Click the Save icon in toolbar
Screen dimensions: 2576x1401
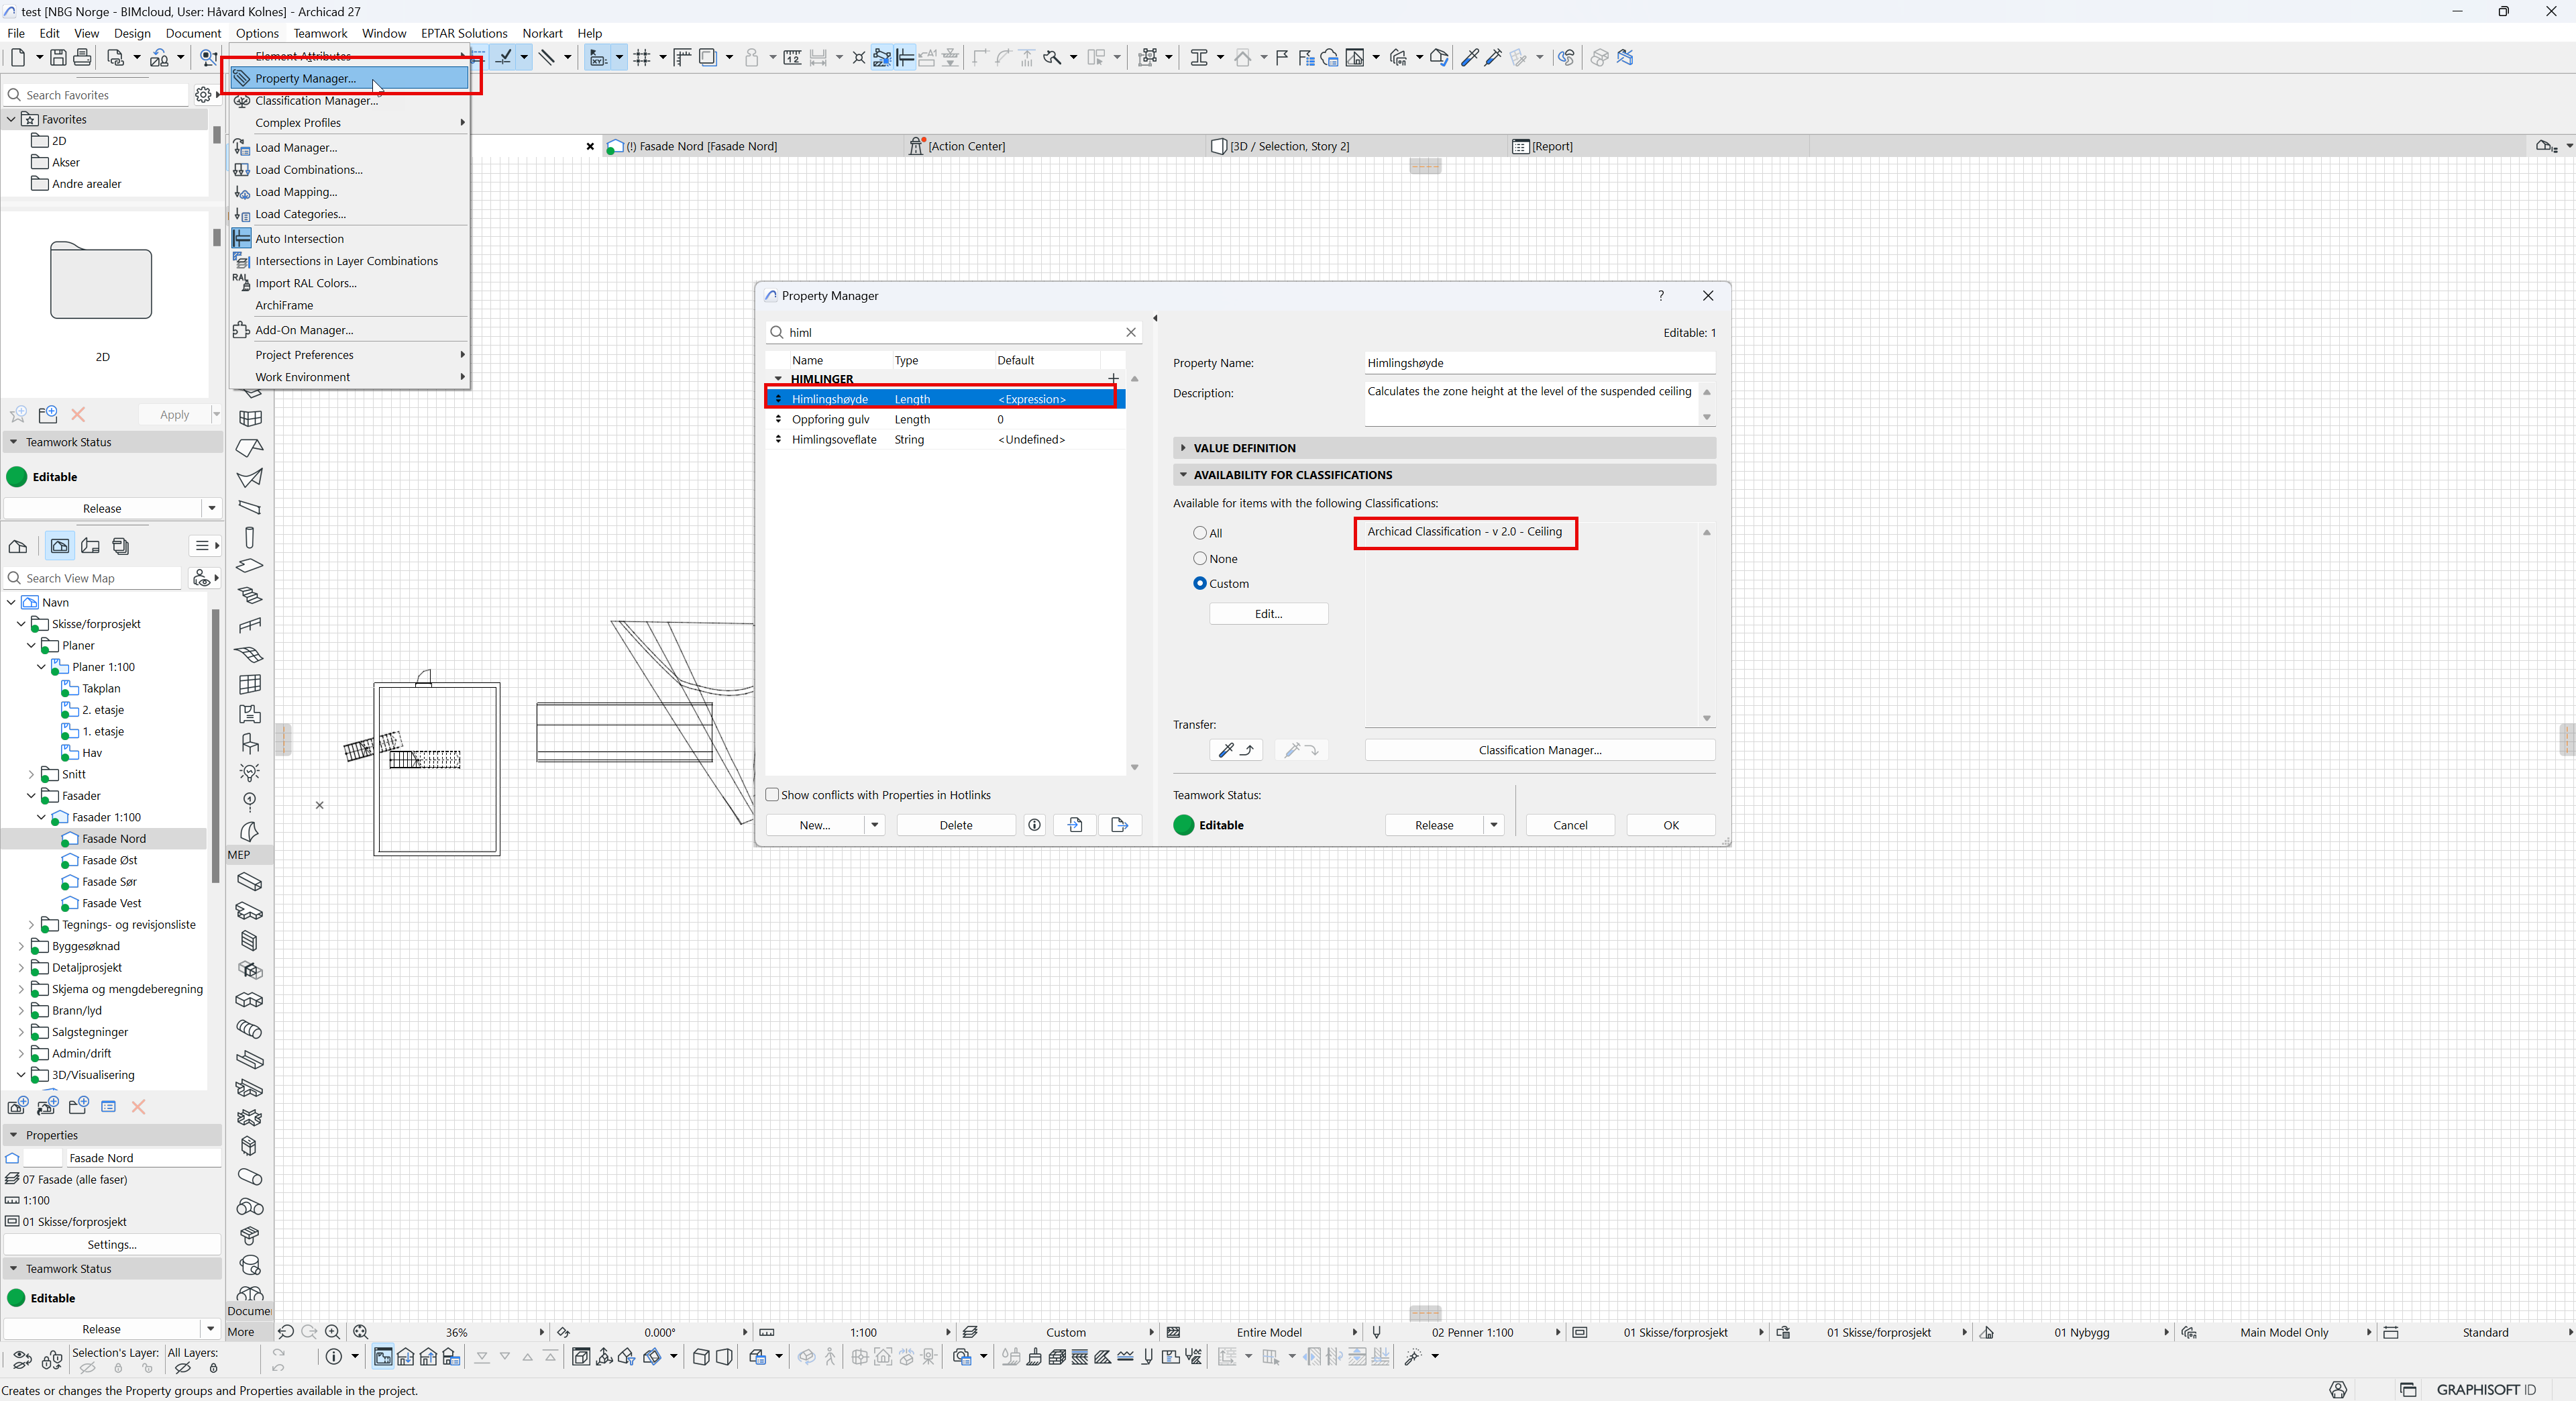tap(58, 58)
